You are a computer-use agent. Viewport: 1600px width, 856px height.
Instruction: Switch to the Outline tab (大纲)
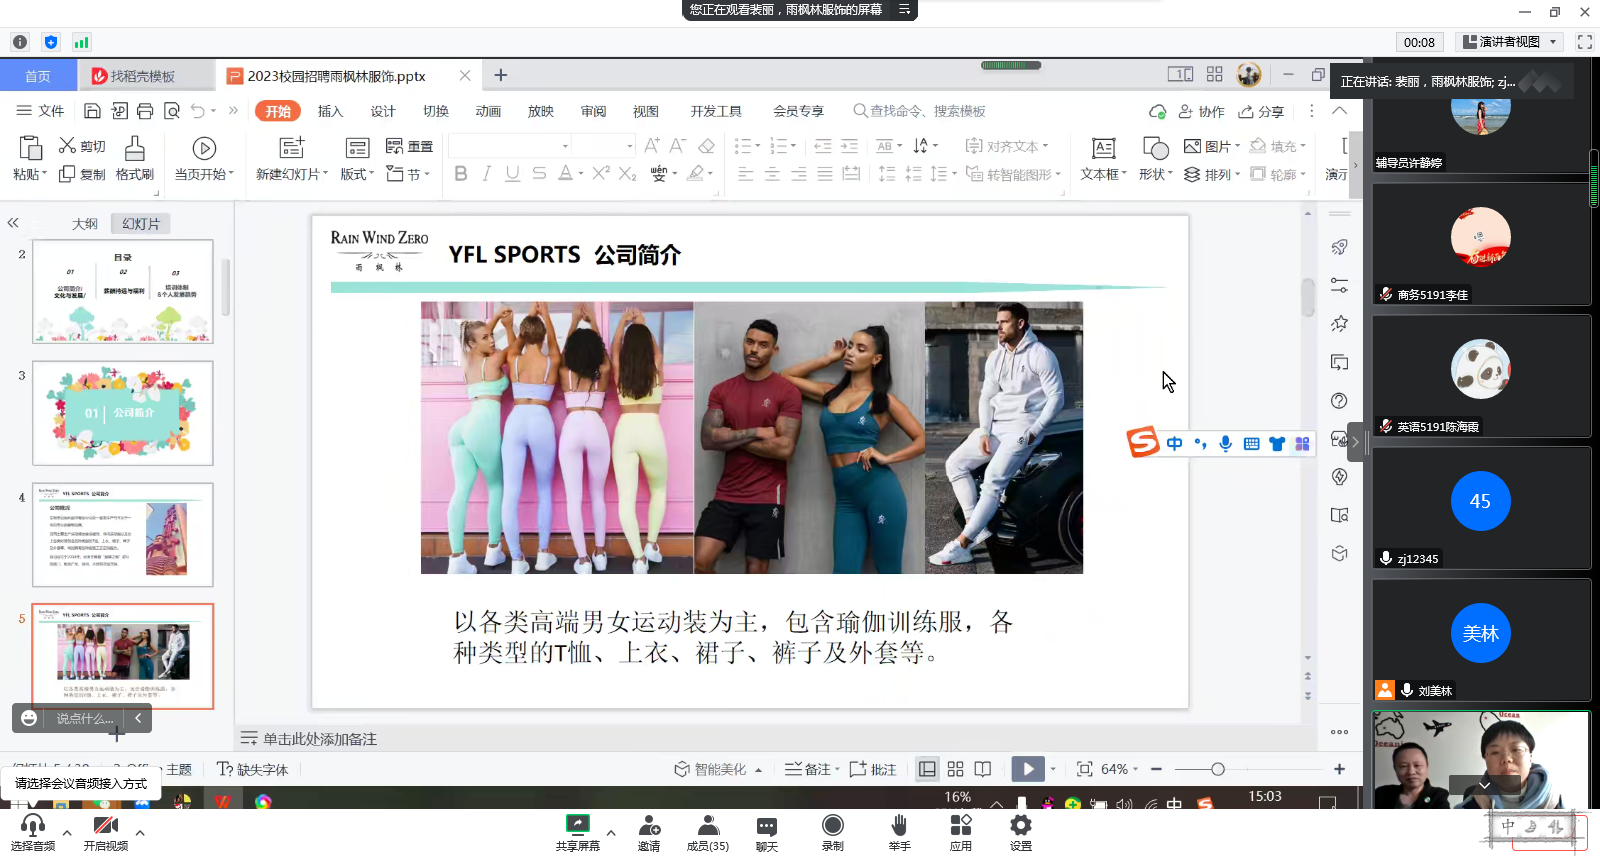tap(85, 224)
